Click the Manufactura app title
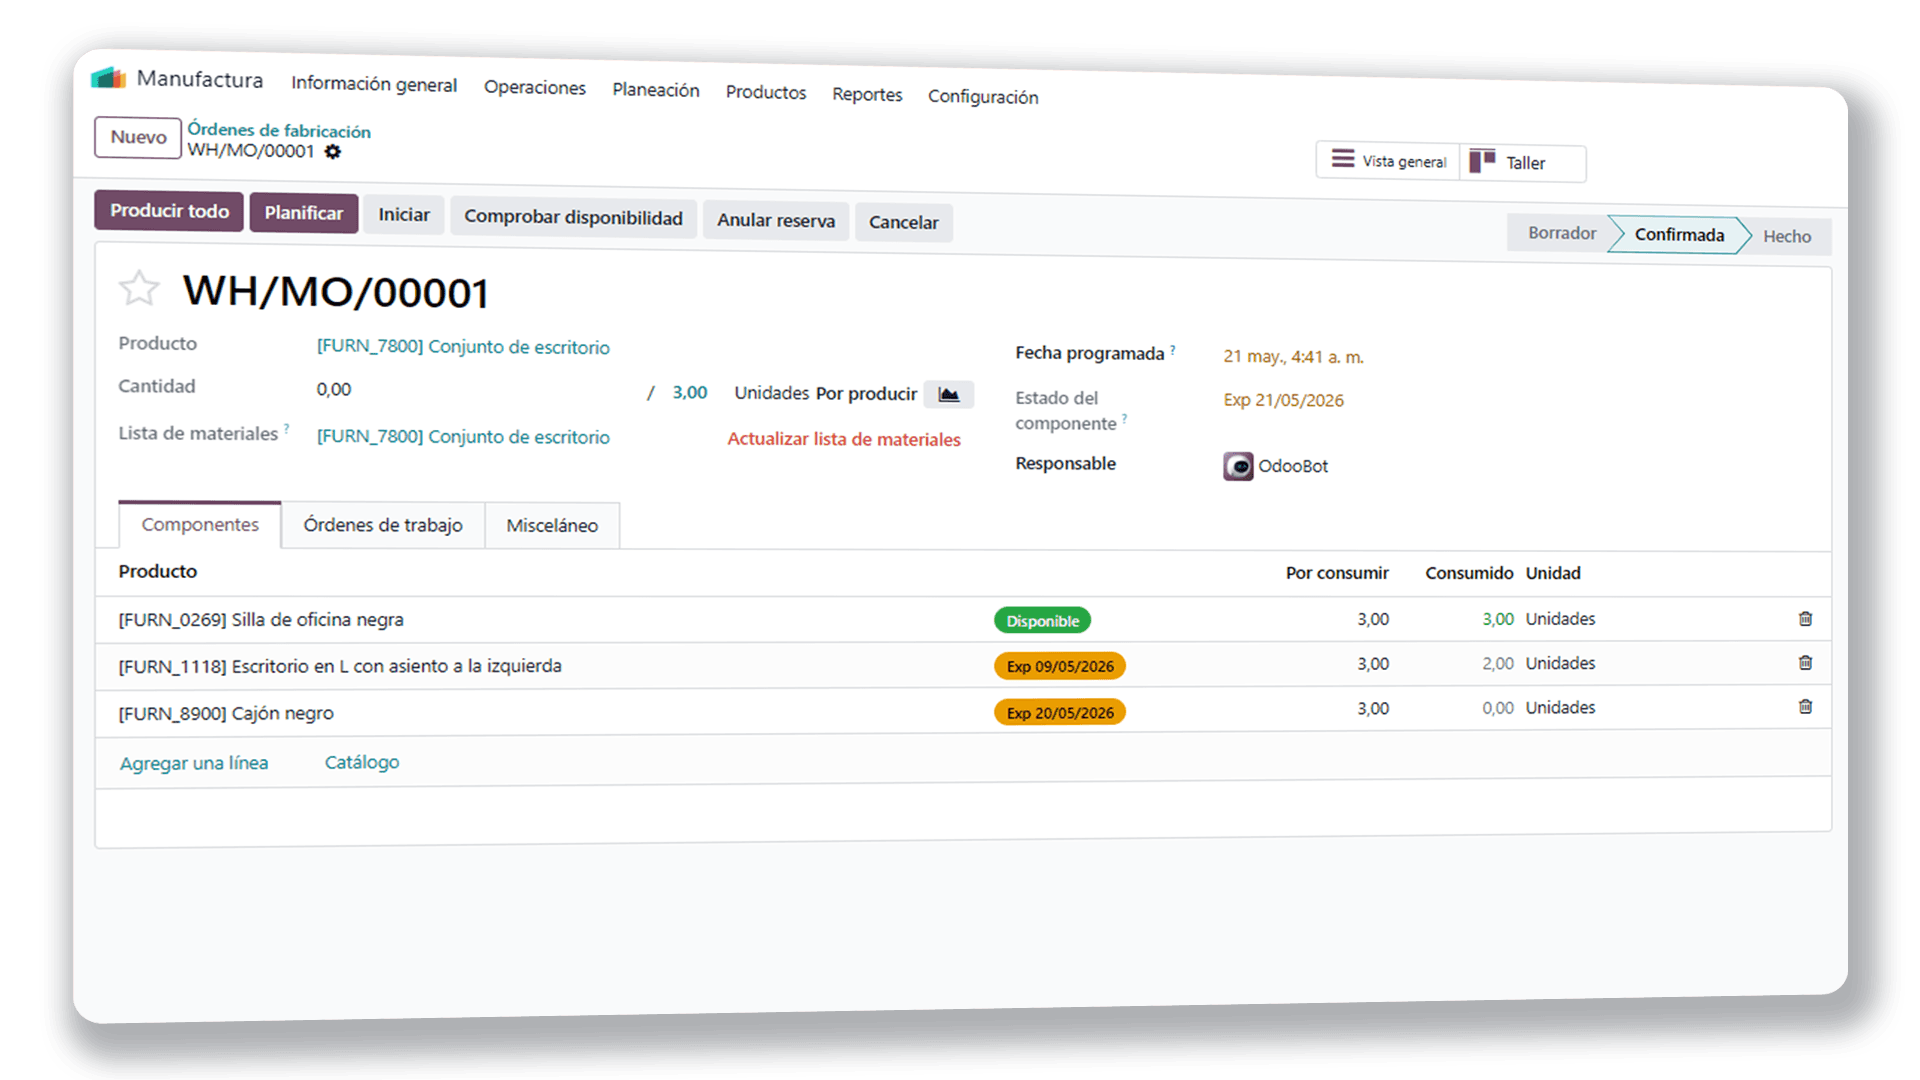Viewport: 1920px width, 1080px height. [200, 79]
